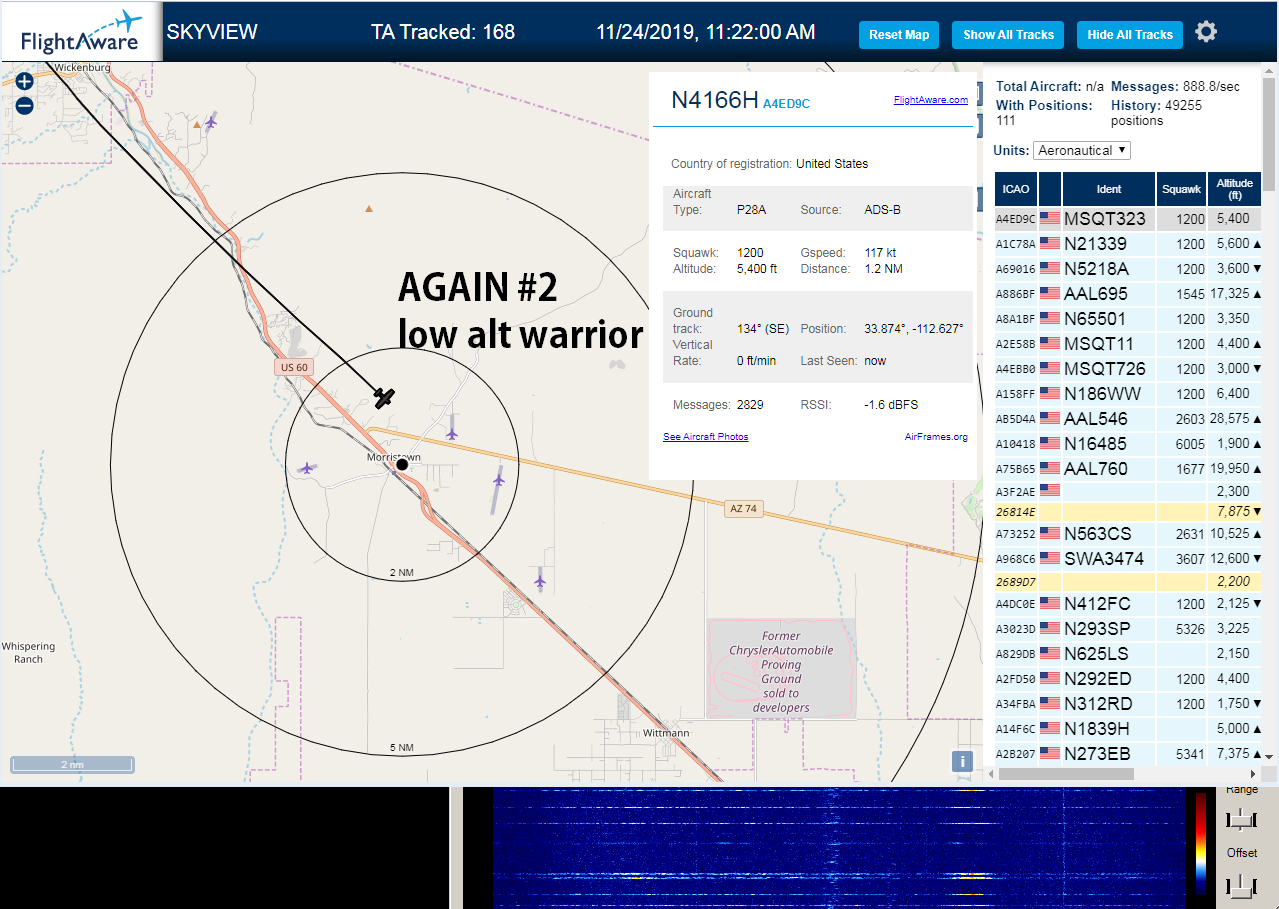
Task: Select the MSQT11 aircraft row
Action: (1128, 343)
